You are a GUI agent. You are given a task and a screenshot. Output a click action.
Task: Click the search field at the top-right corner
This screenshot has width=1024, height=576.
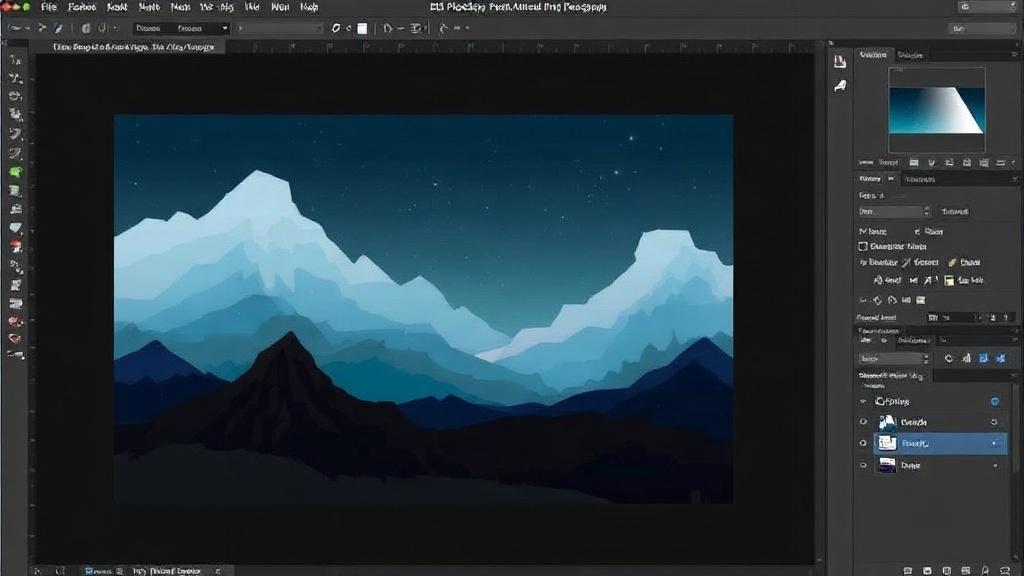point(986,7)
